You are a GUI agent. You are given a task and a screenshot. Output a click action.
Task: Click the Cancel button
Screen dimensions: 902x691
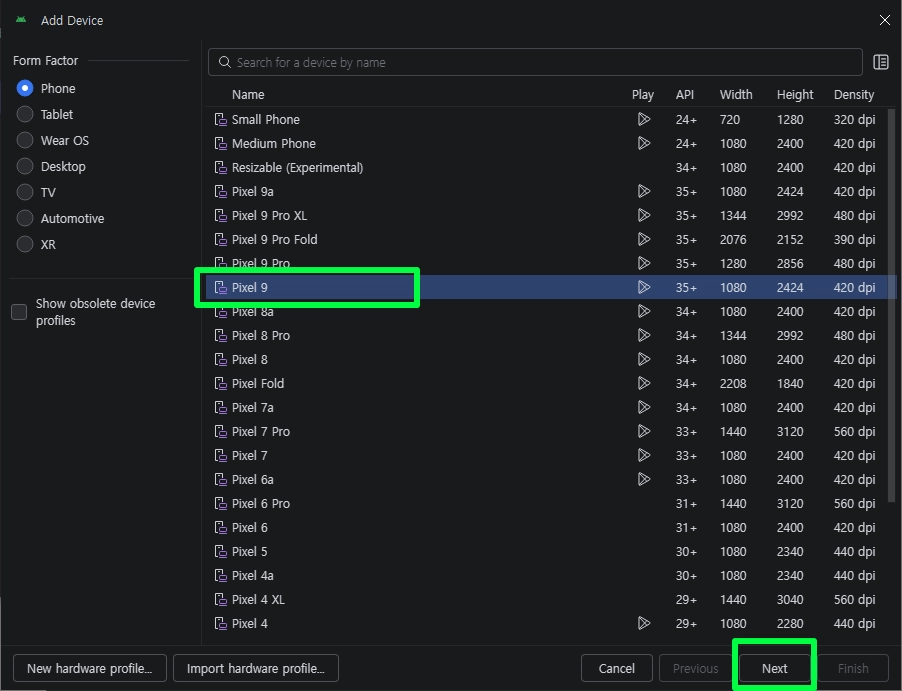click(617, 668)
